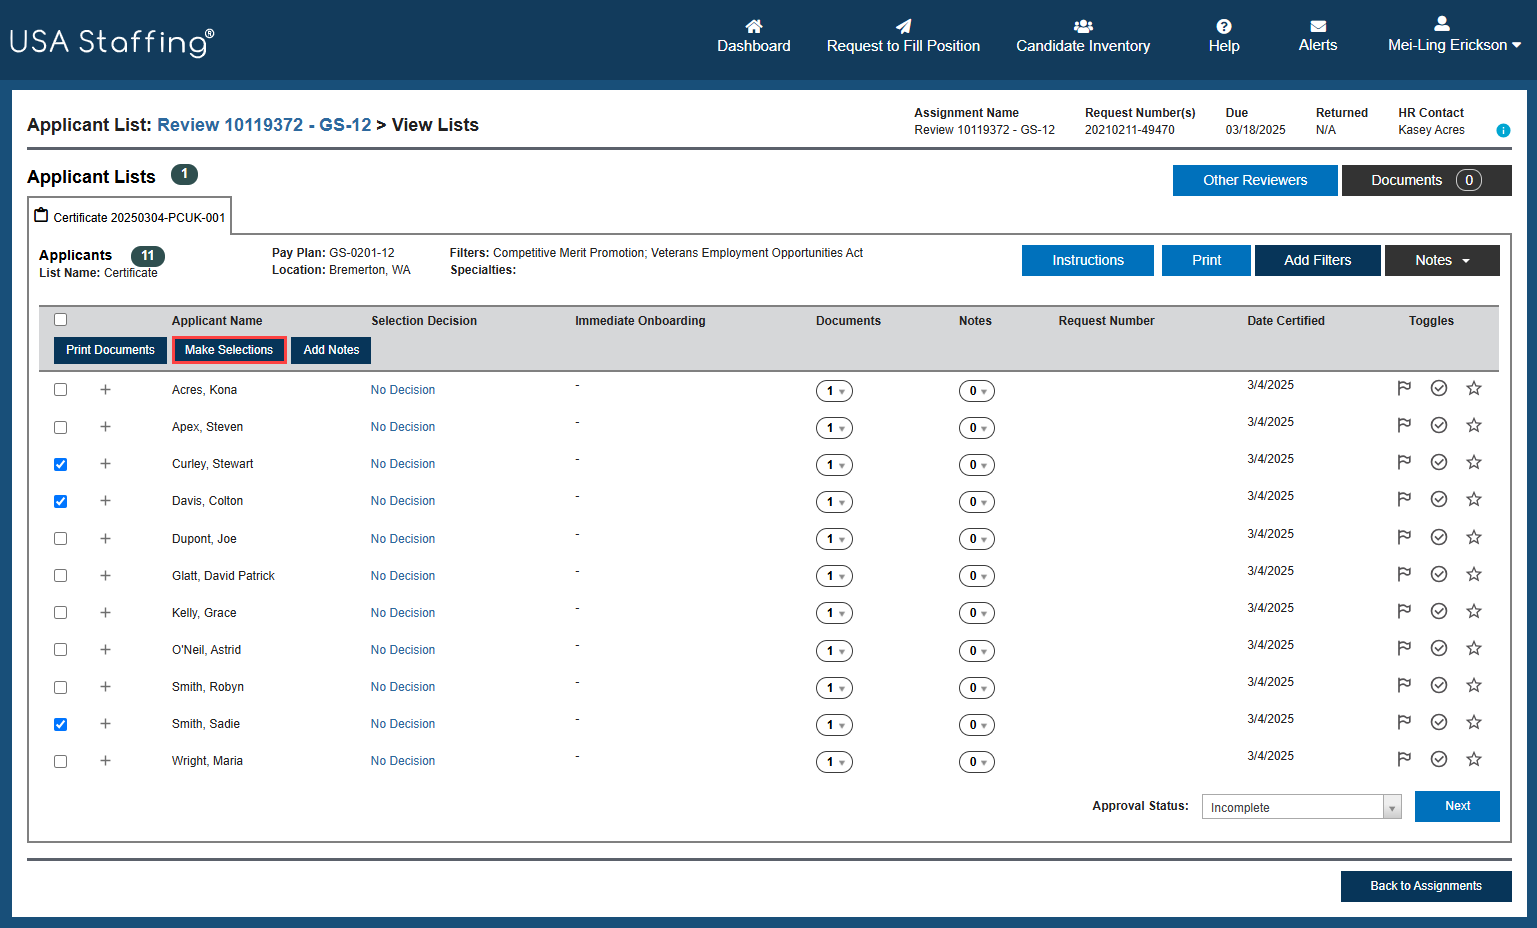Screen dimensions: 1537x928
Task: Star the Glatt, David Patrick row
Action: [x=1474, y=574]
